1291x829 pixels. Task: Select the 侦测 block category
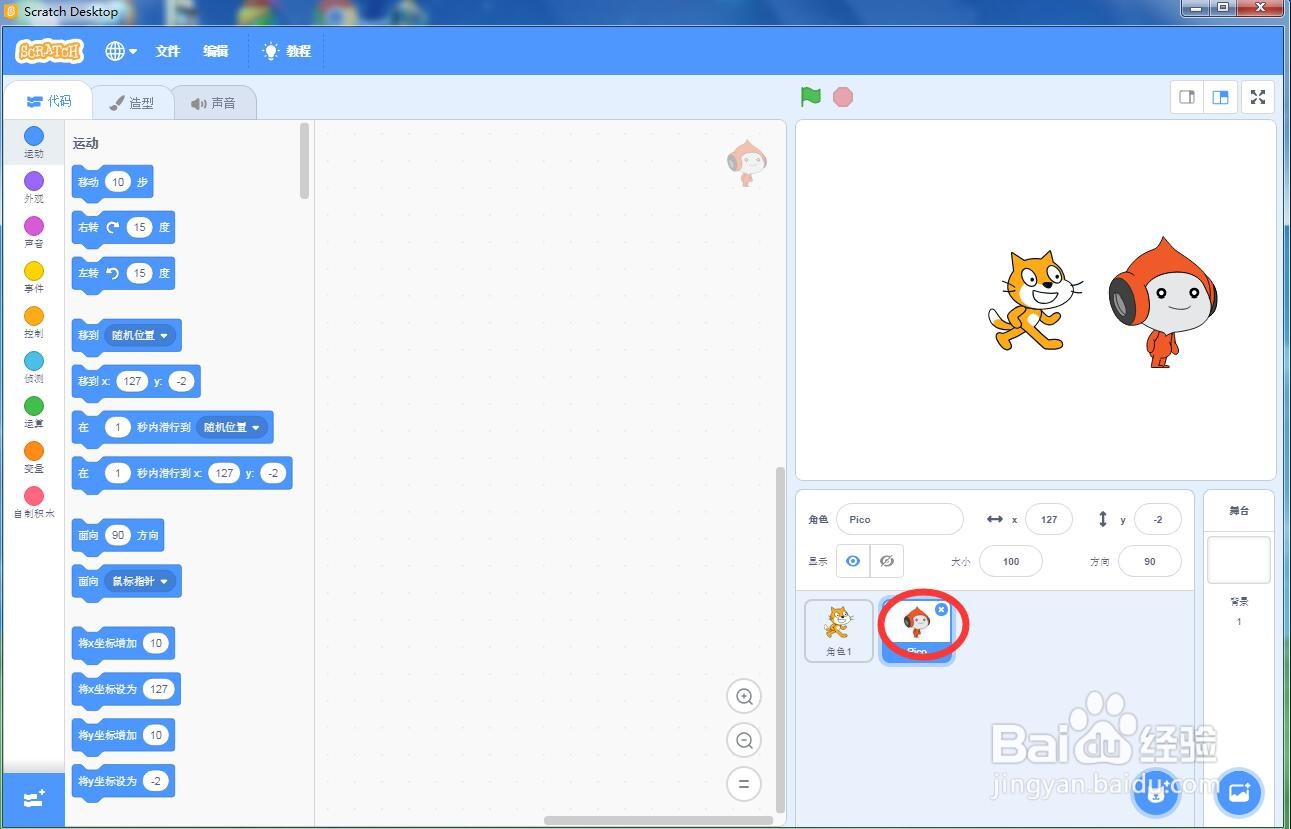click(x=34, y=366)
